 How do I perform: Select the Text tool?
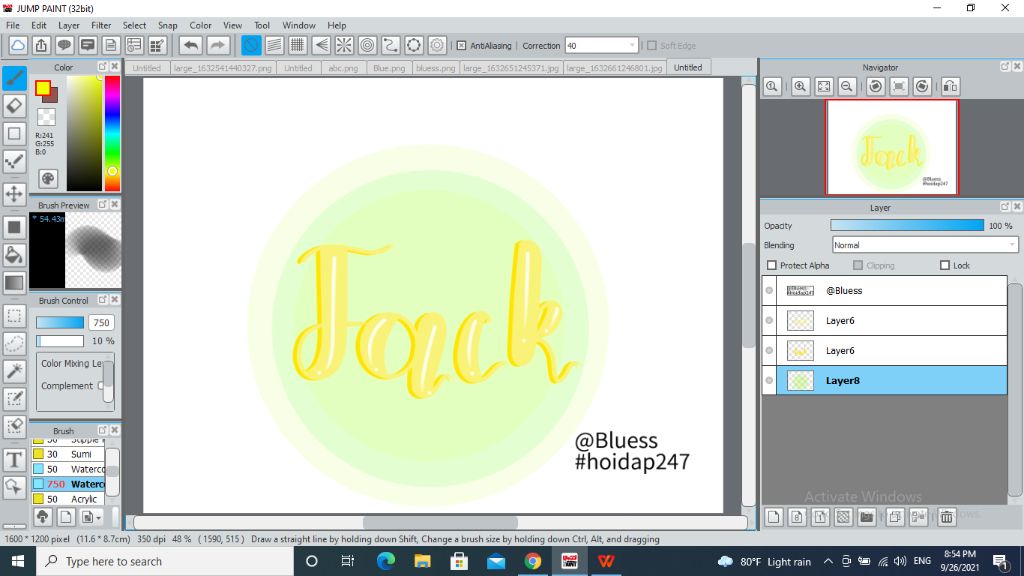coord(14,460)
